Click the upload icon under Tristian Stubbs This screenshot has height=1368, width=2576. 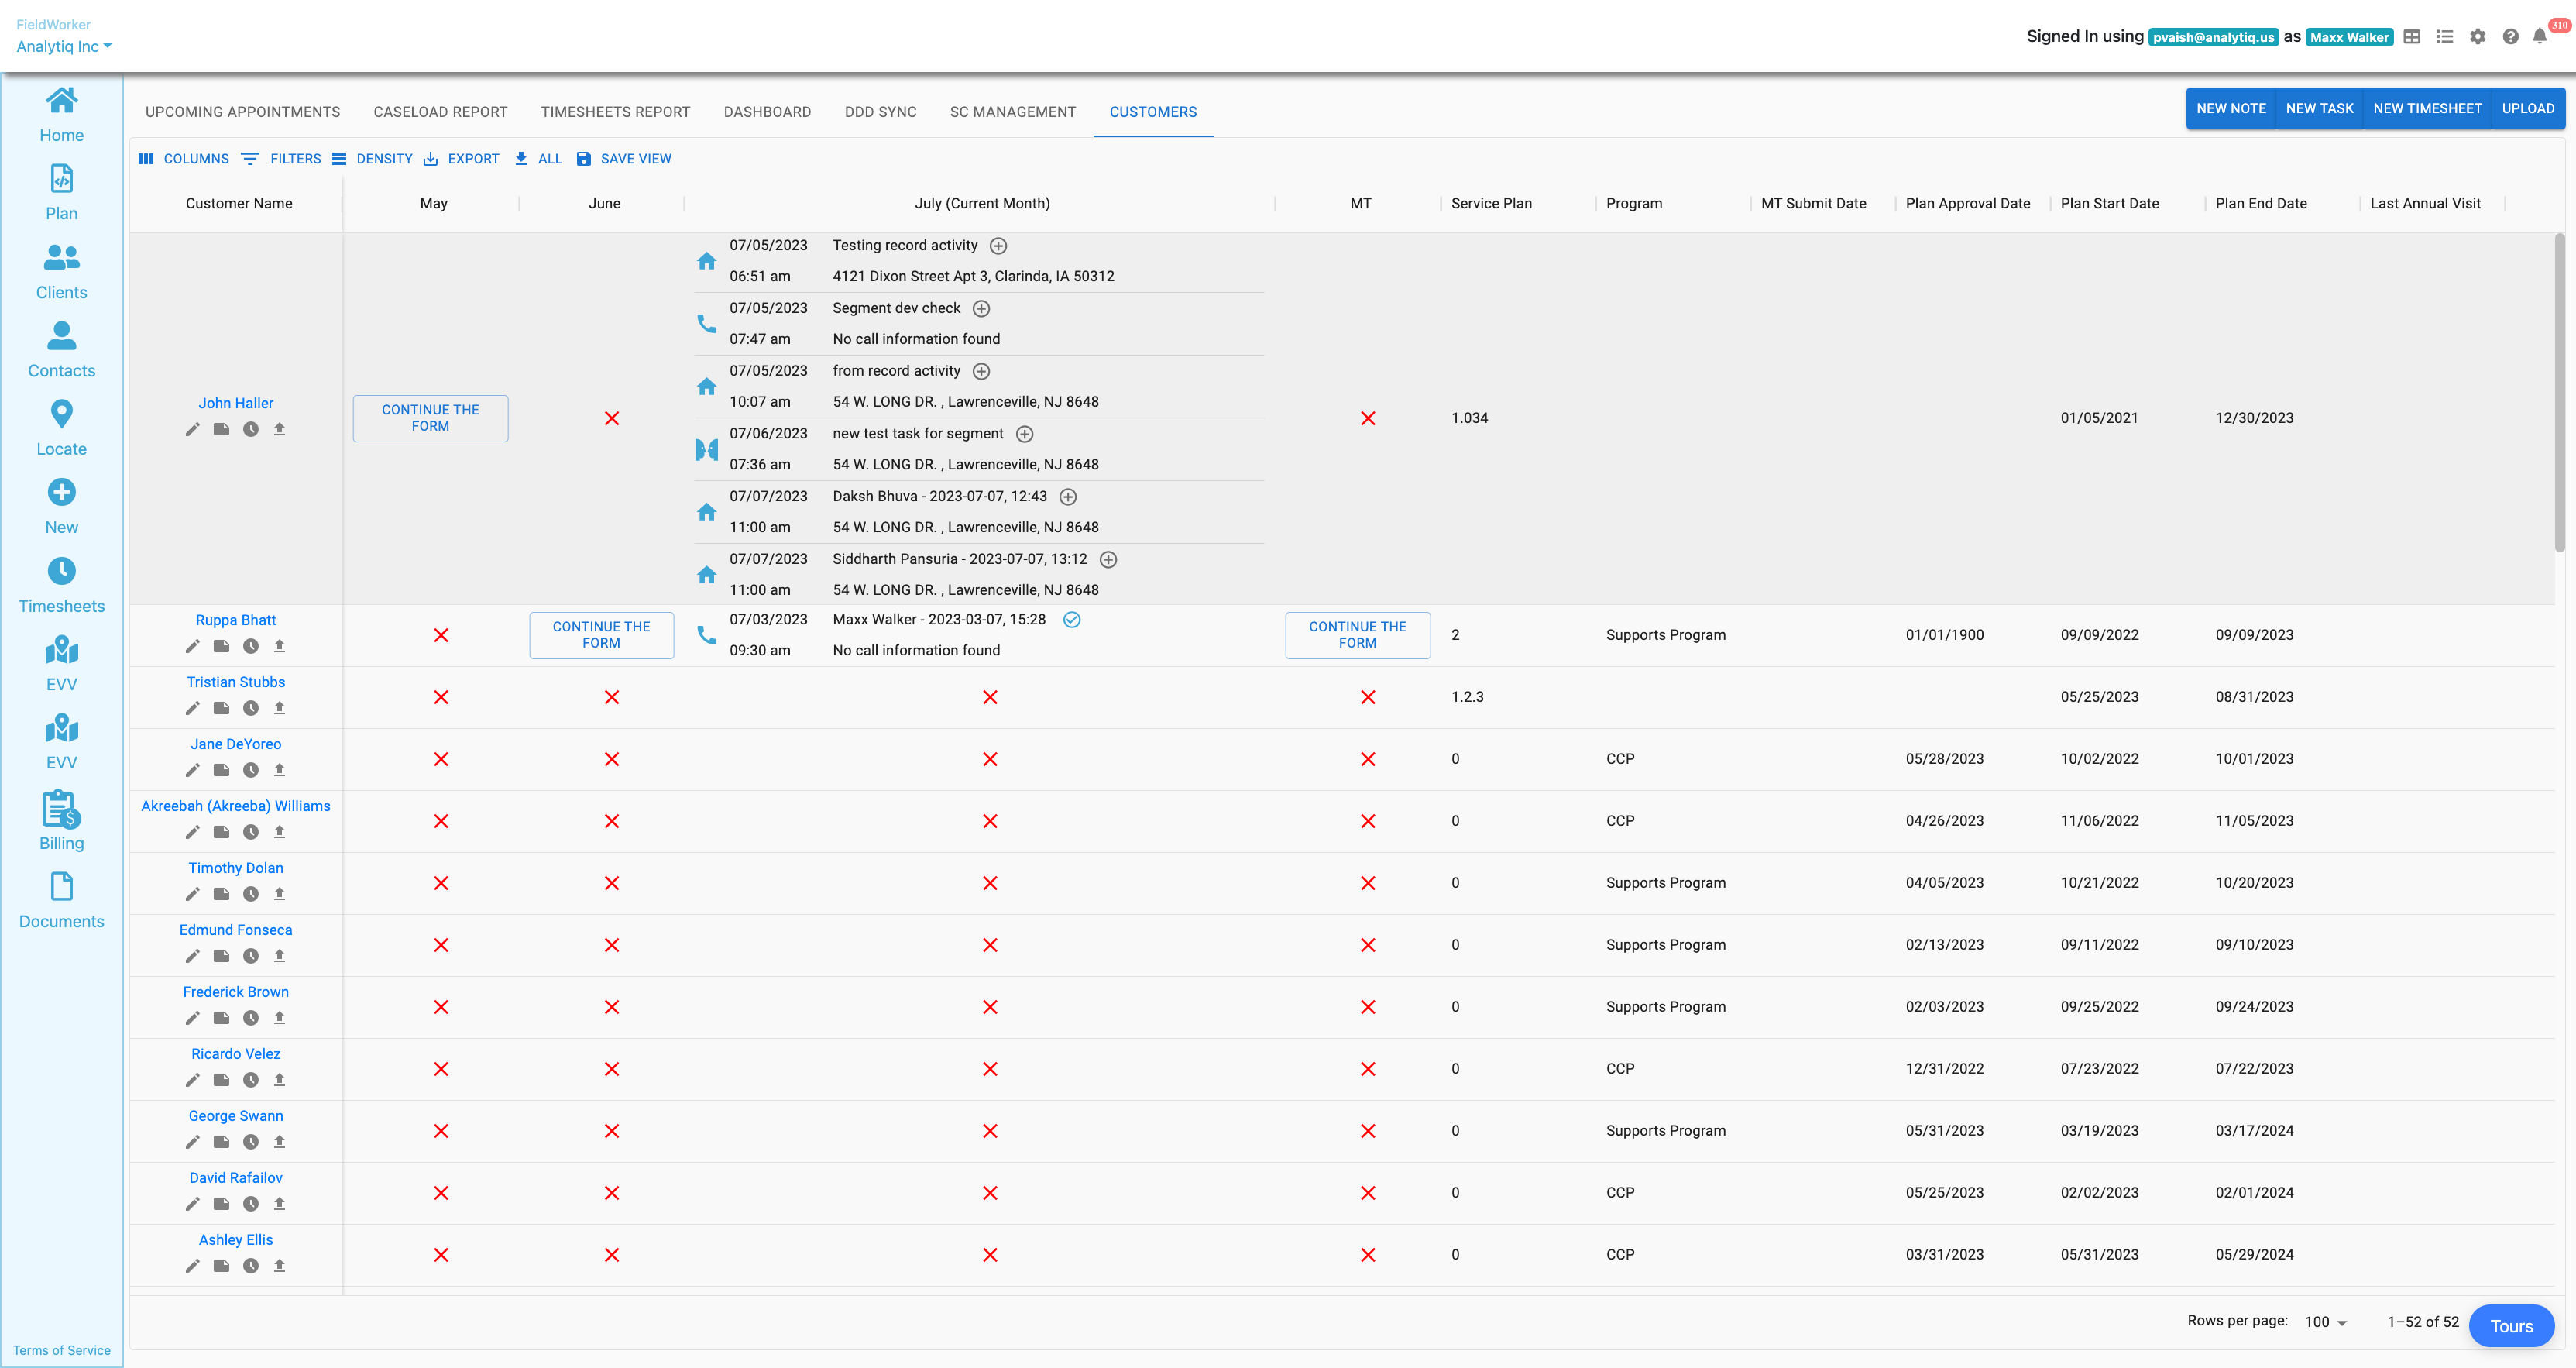click(279, 708)
